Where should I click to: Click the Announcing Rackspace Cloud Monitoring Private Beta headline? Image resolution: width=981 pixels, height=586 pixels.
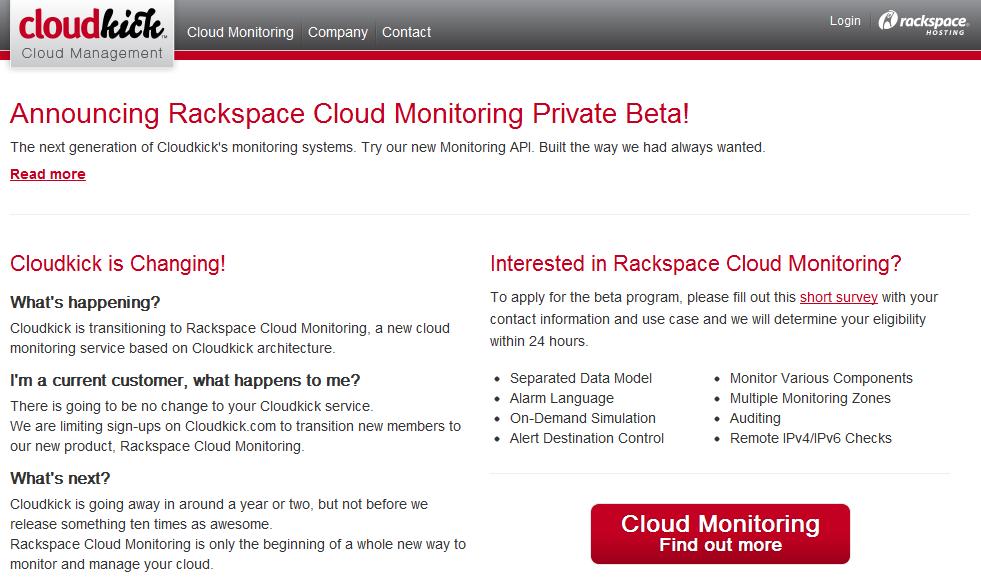(350, 114)
